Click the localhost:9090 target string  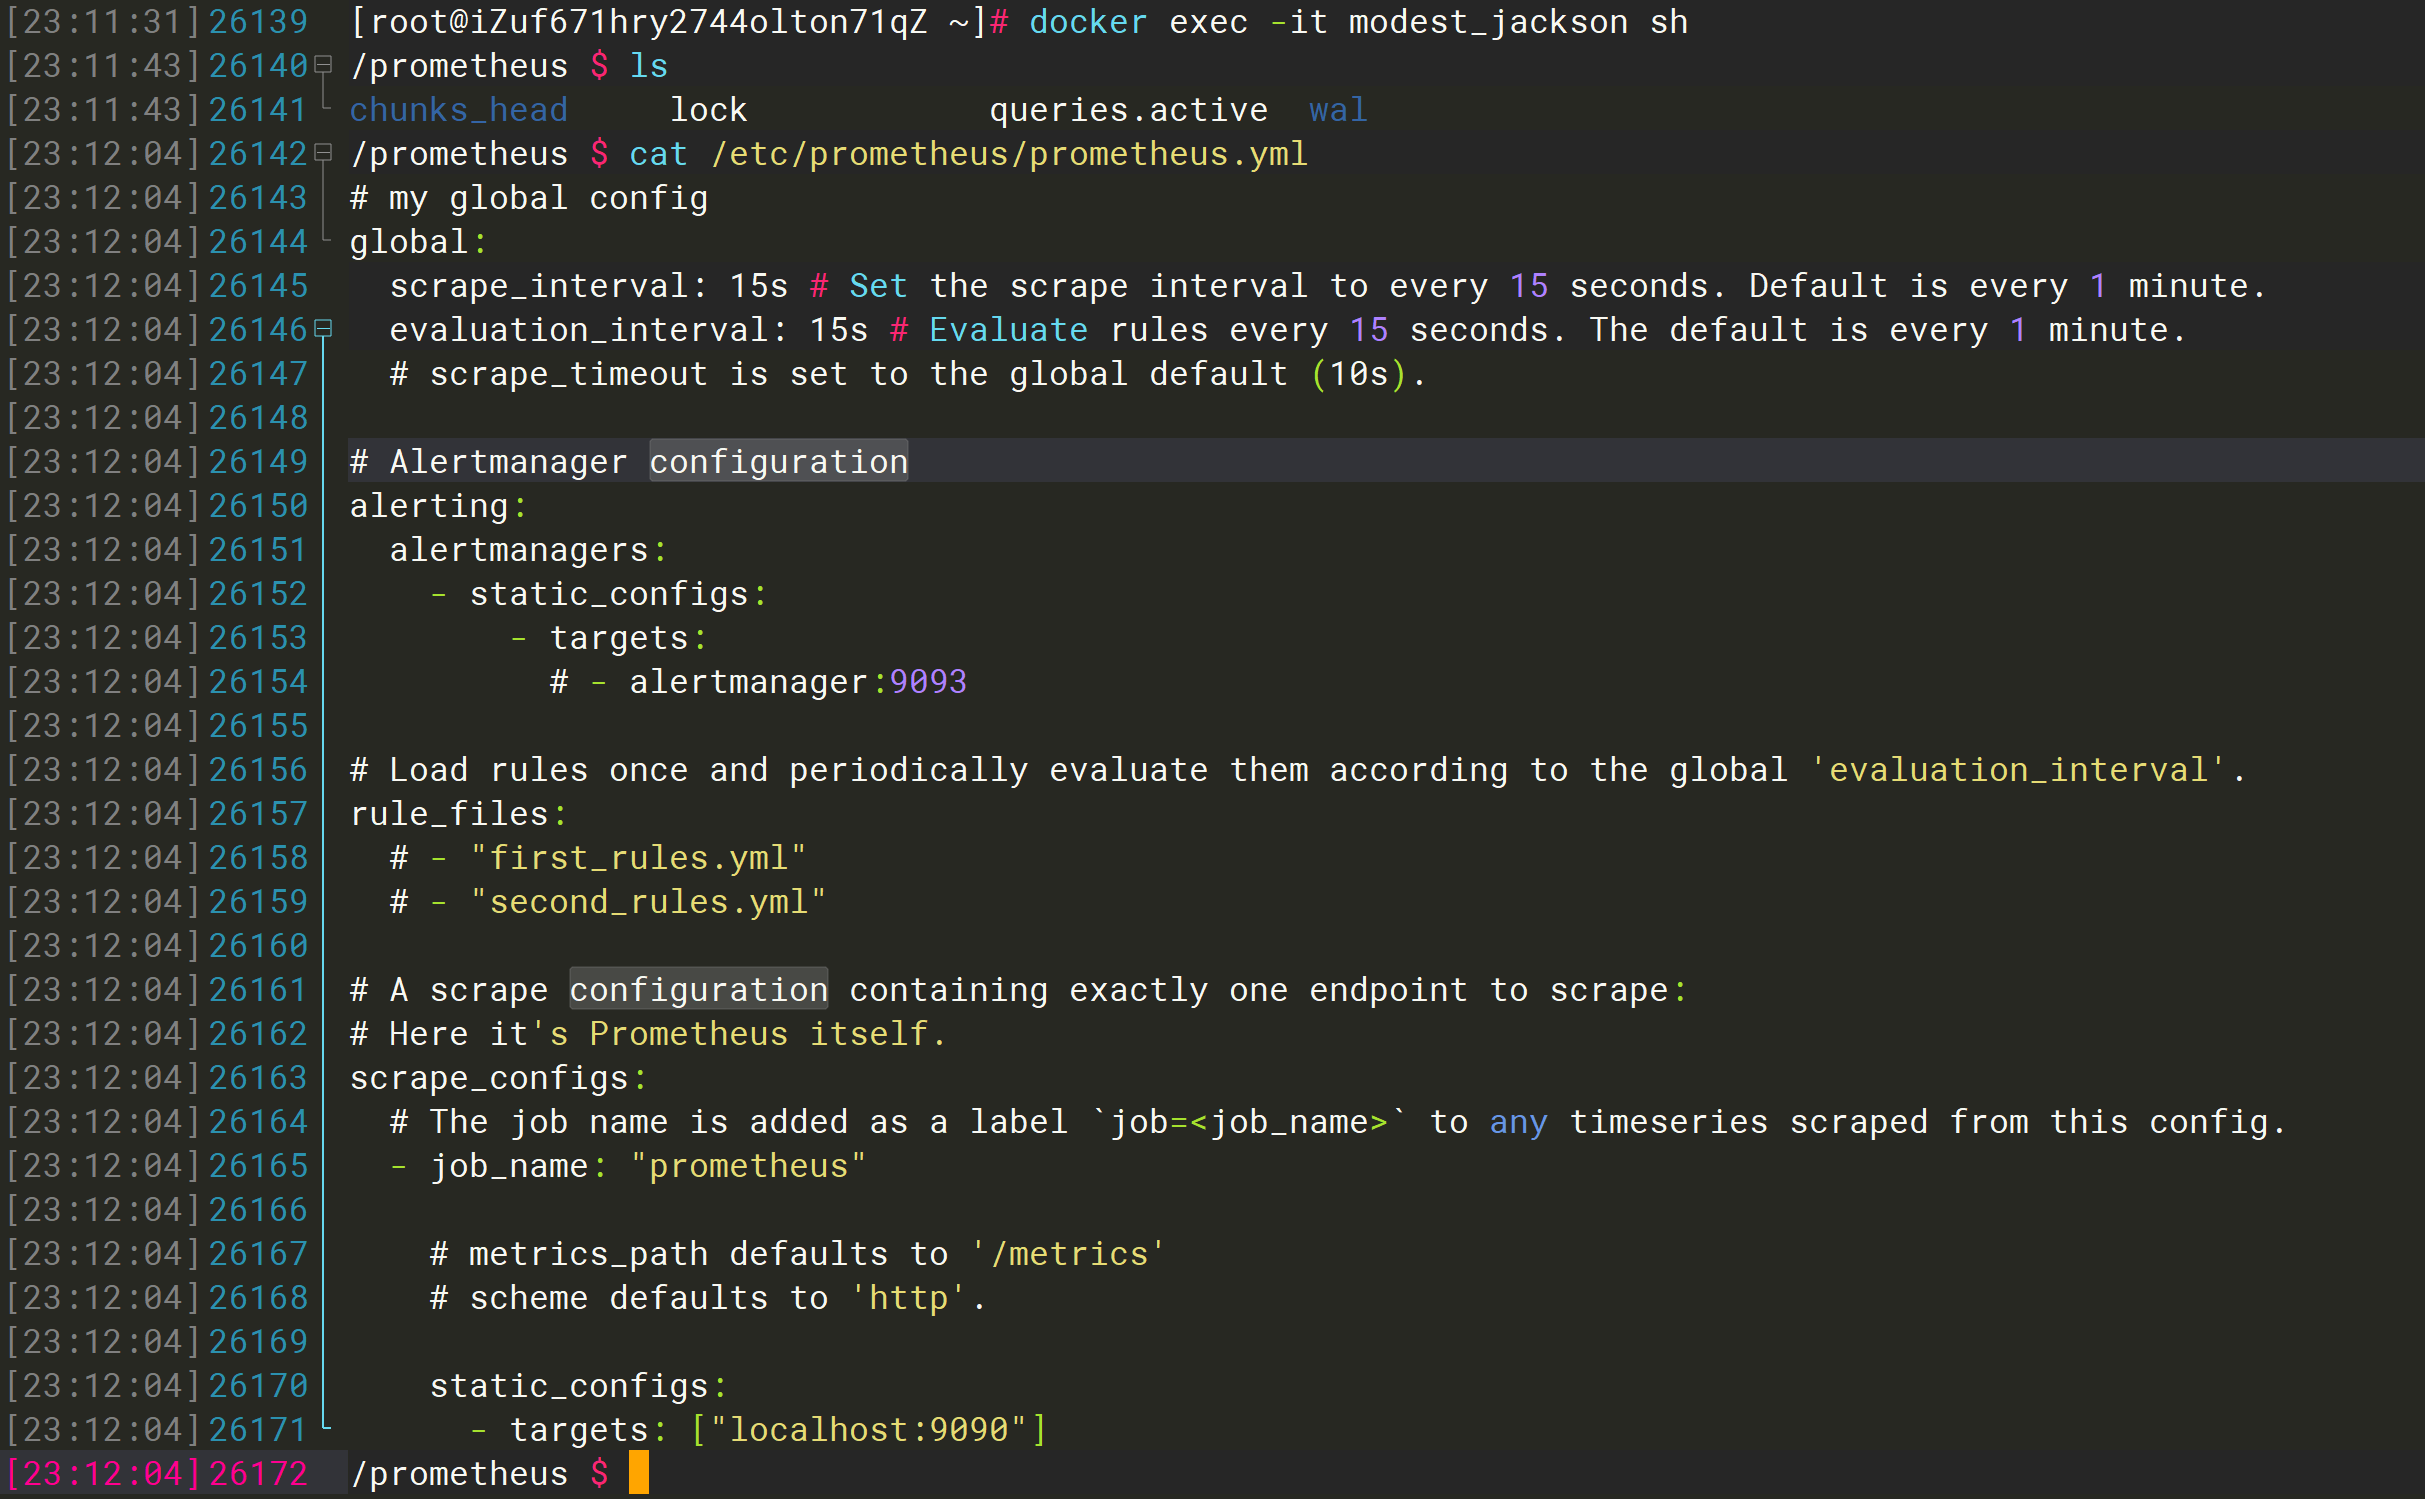pyautogui.click(x=868, y=1429)
